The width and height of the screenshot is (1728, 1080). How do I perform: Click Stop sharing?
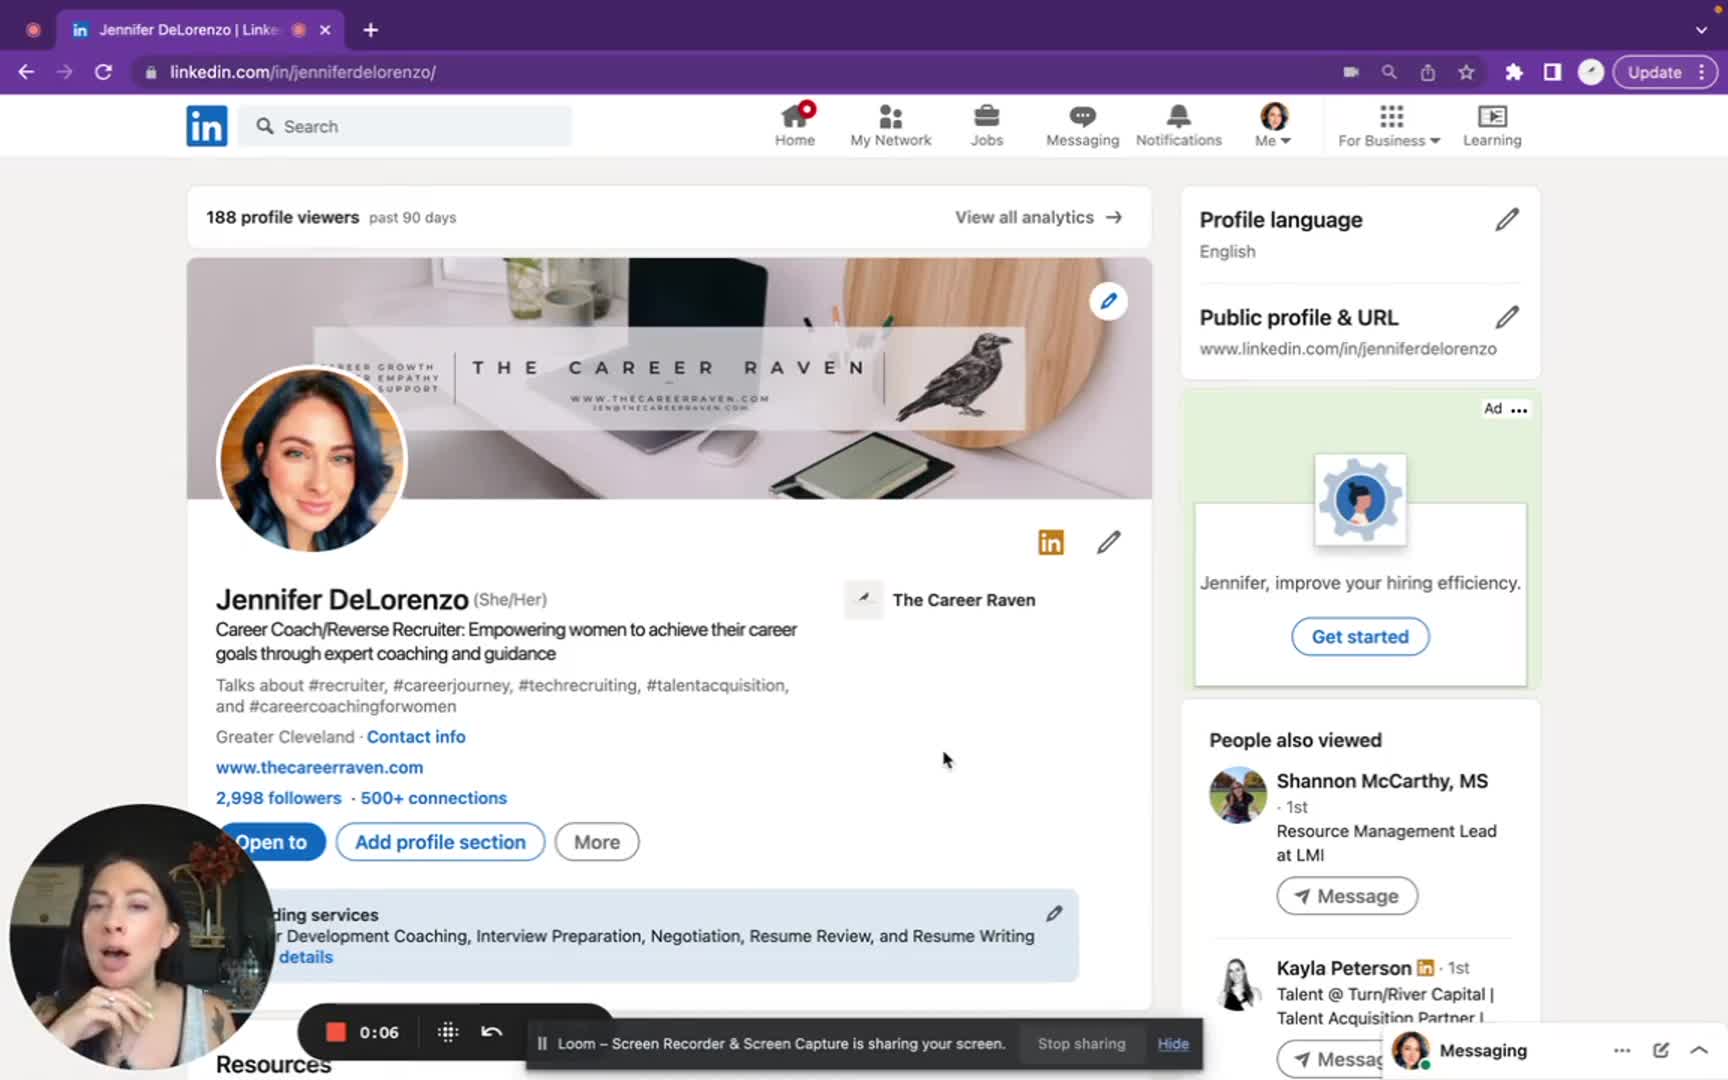pyautogui.click(x=1081, y=1043)
